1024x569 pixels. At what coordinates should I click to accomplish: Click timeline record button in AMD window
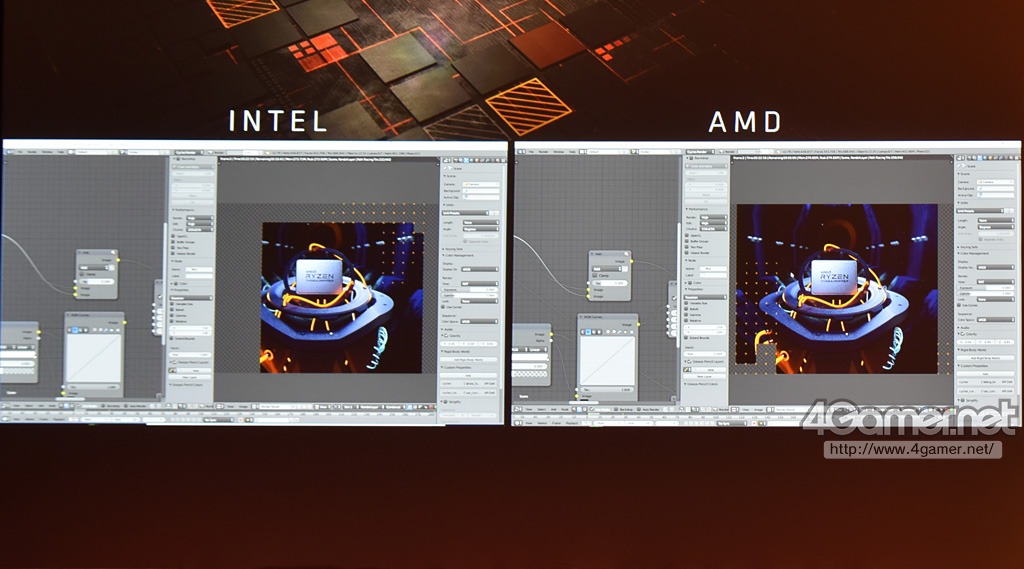point(754,423)
